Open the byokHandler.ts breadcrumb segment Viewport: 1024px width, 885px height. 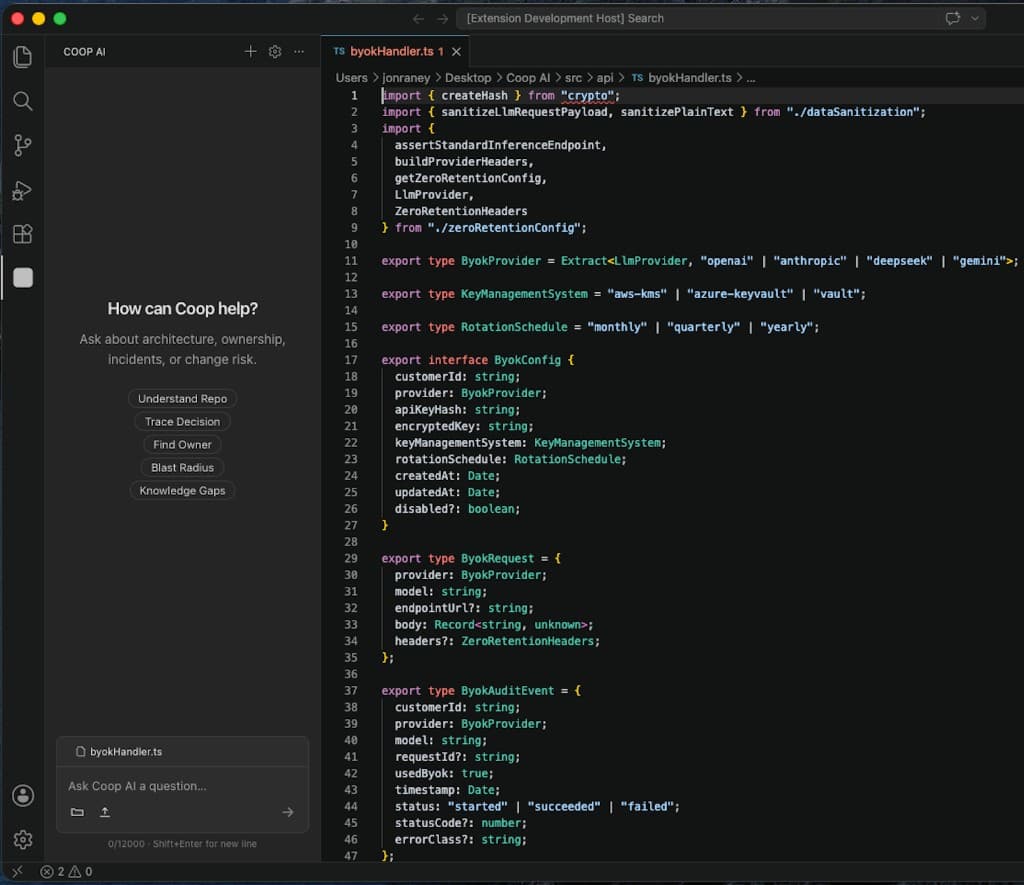pyautogui.click(x=682, y=78)
